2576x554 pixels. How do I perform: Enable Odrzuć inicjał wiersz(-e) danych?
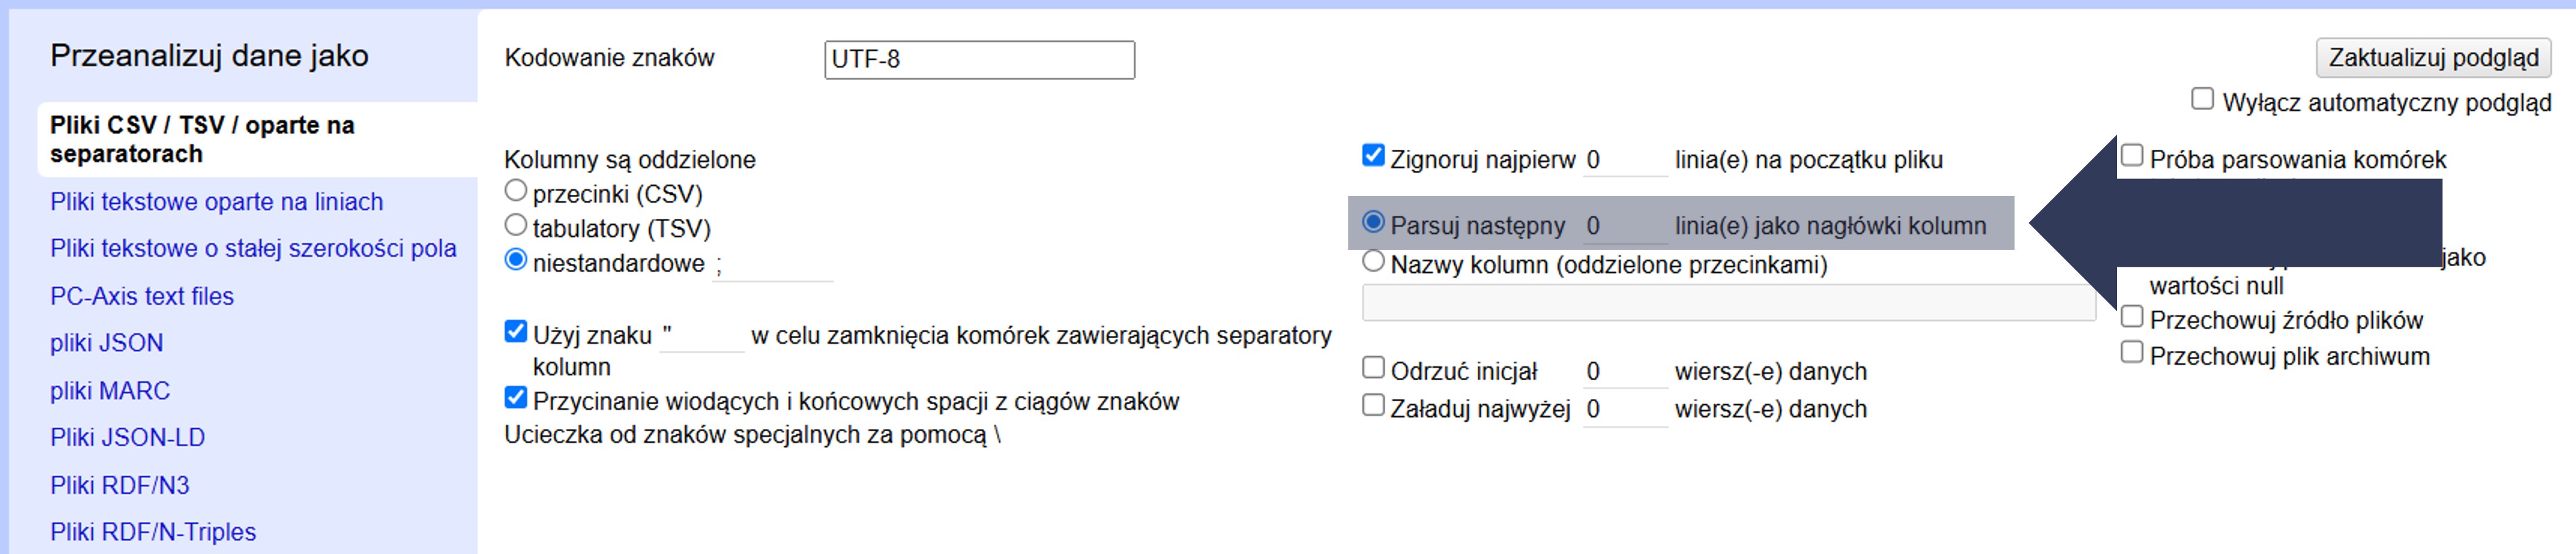pos(1373,368)
